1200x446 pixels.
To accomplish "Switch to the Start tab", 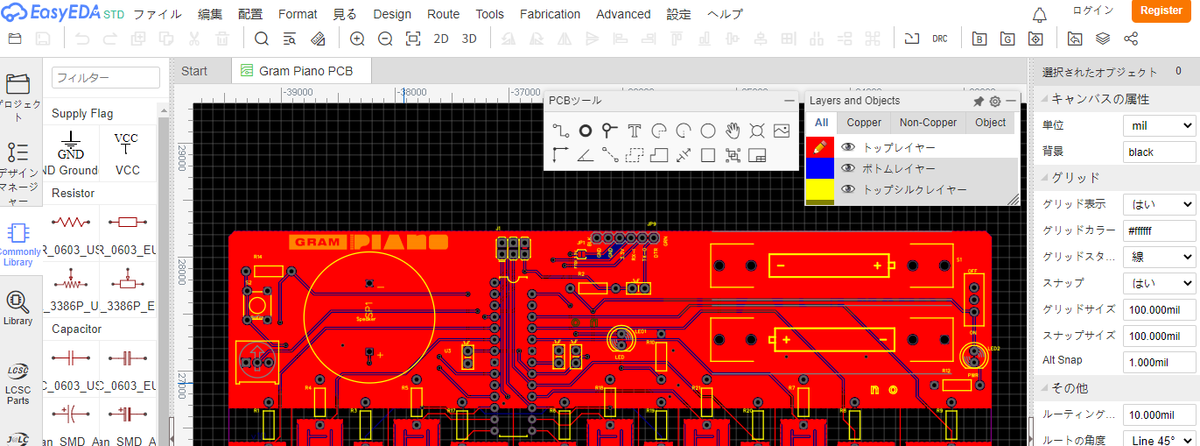I will 194,71.
